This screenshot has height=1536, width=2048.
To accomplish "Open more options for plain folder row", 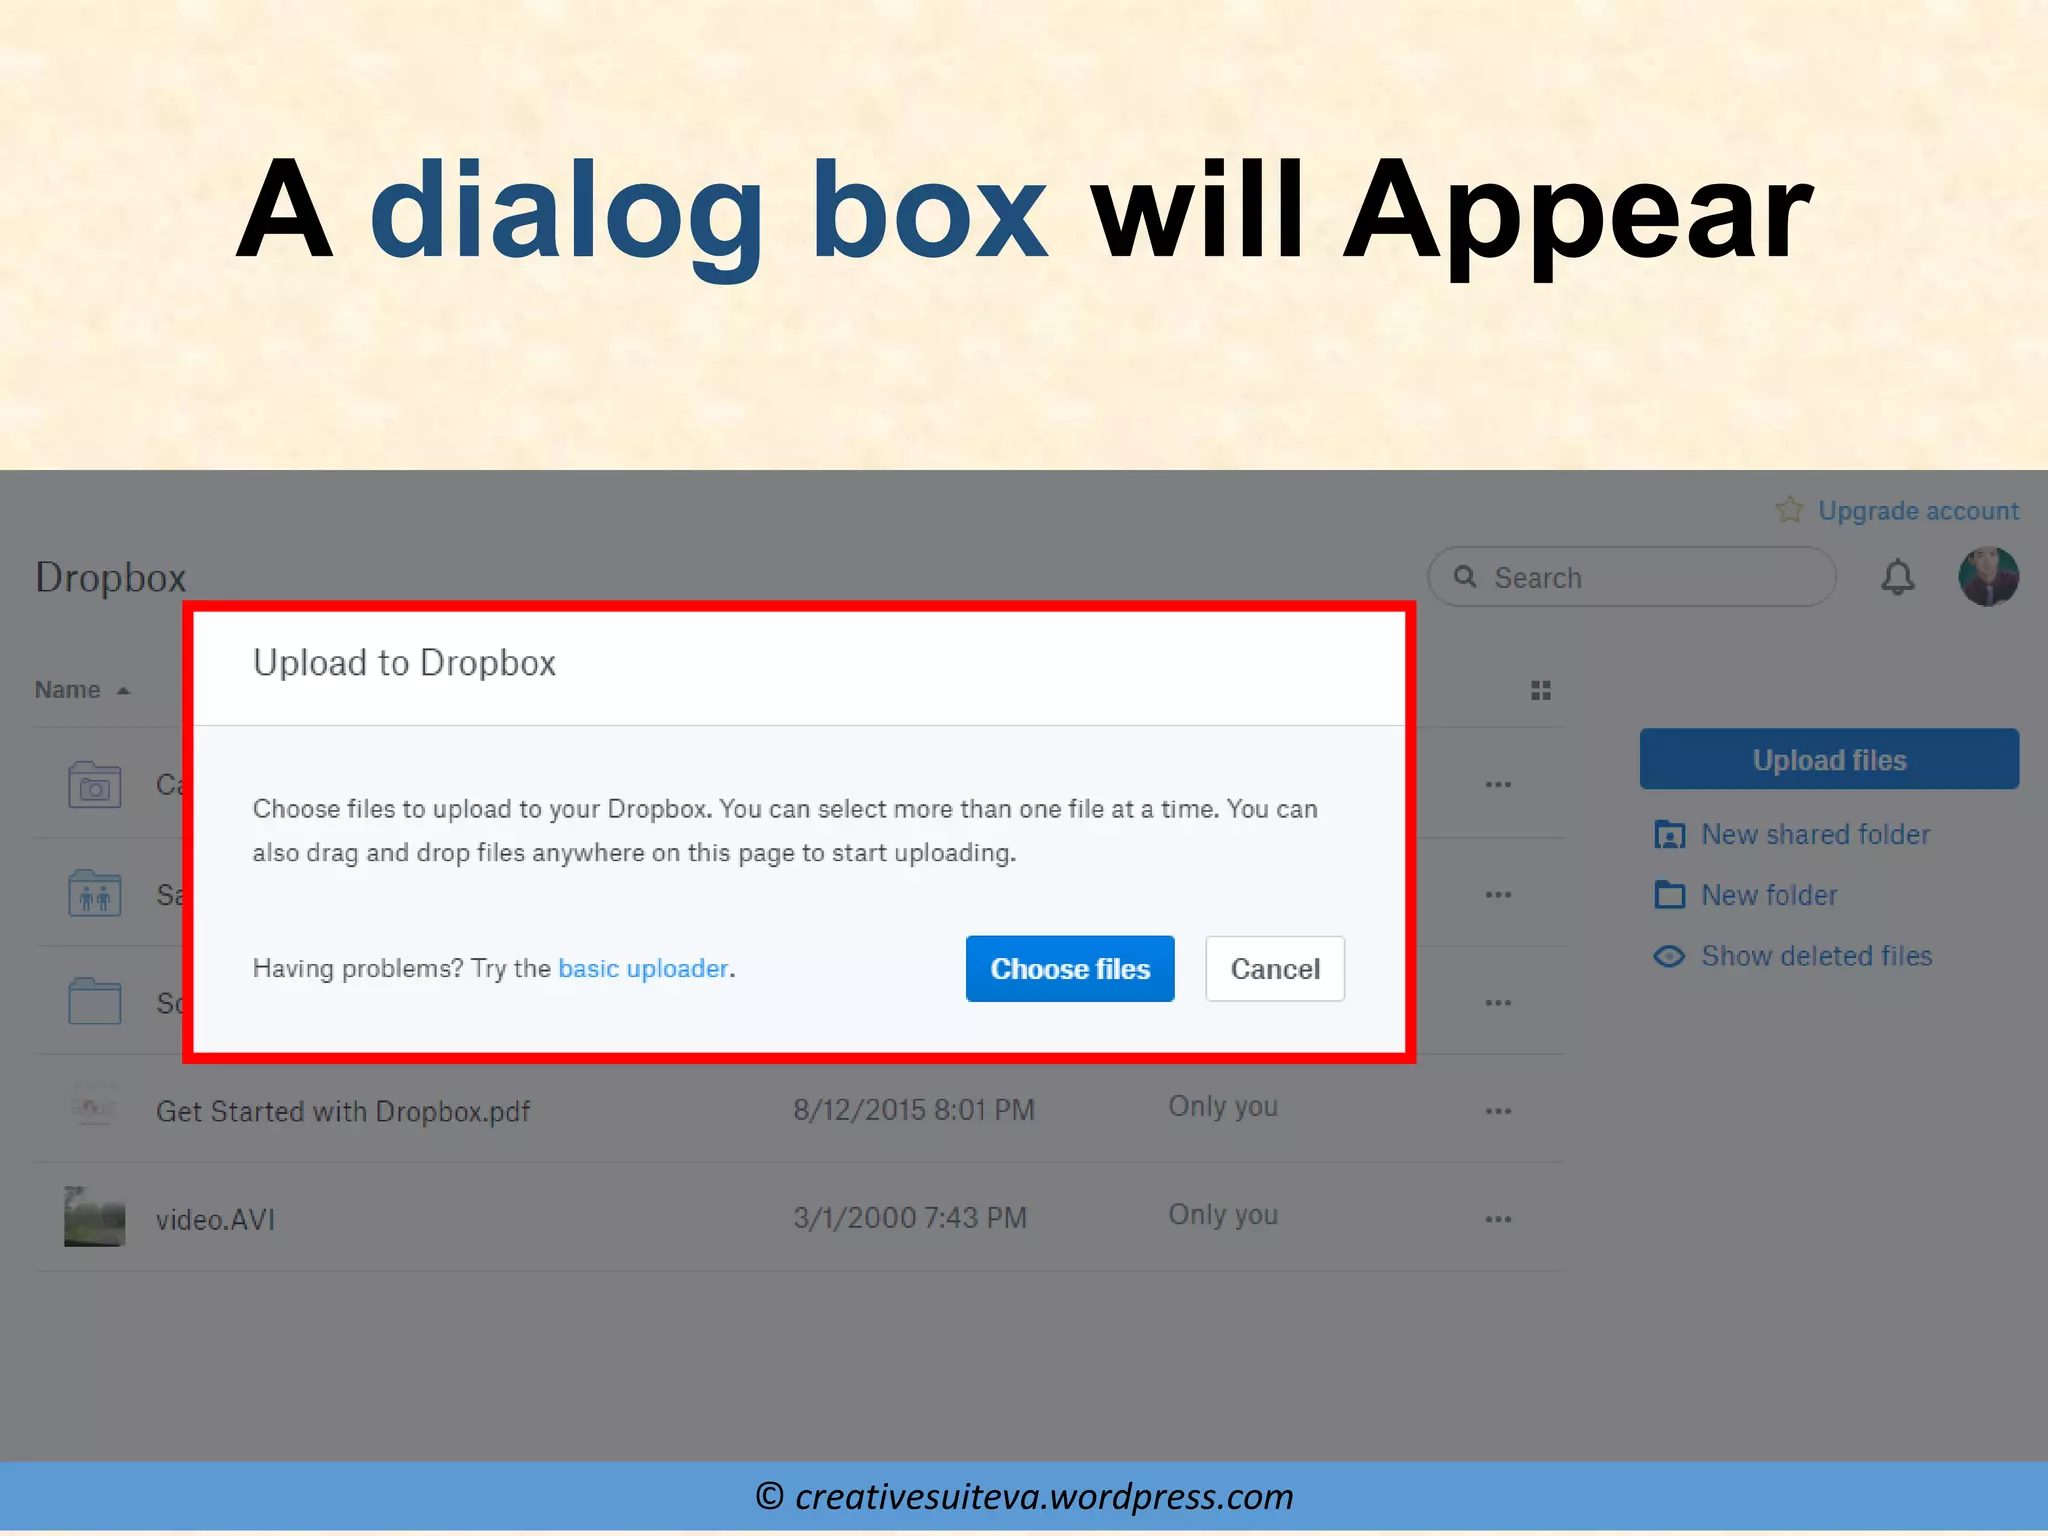I will 1498,1002.
